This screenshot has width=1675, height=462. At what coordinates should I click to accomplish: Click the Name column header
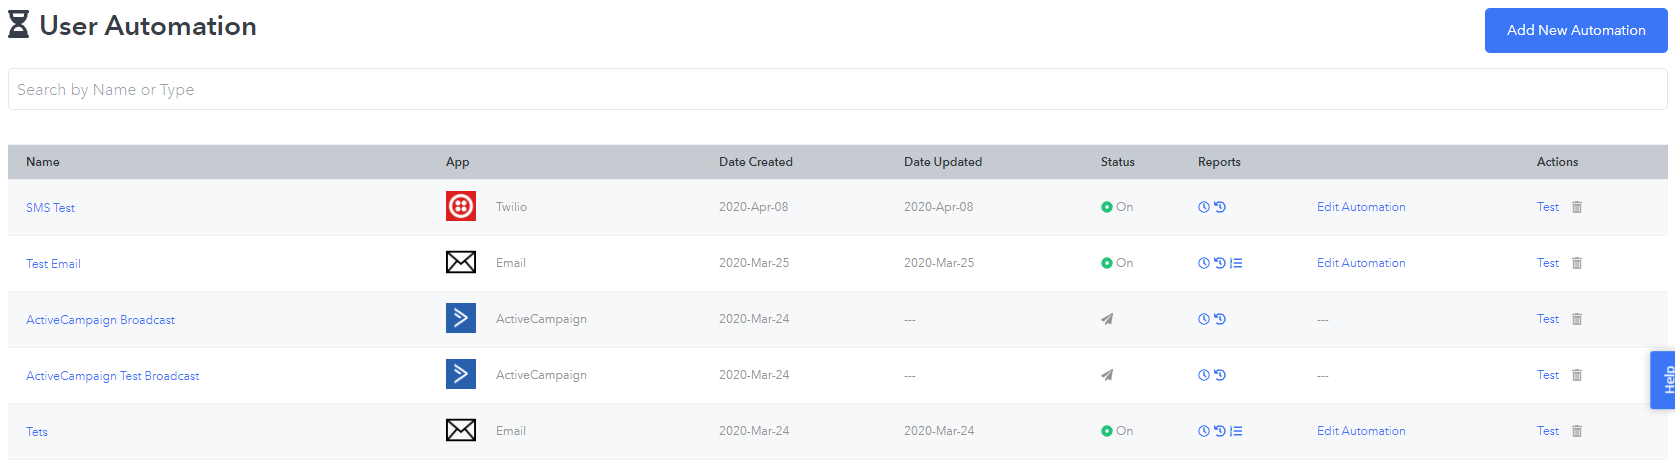pos(43,162)
